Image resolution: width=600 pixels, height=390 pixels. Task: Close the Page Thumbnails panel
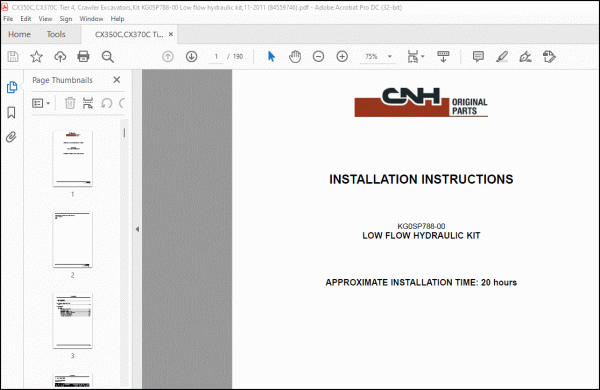[117, 80]
